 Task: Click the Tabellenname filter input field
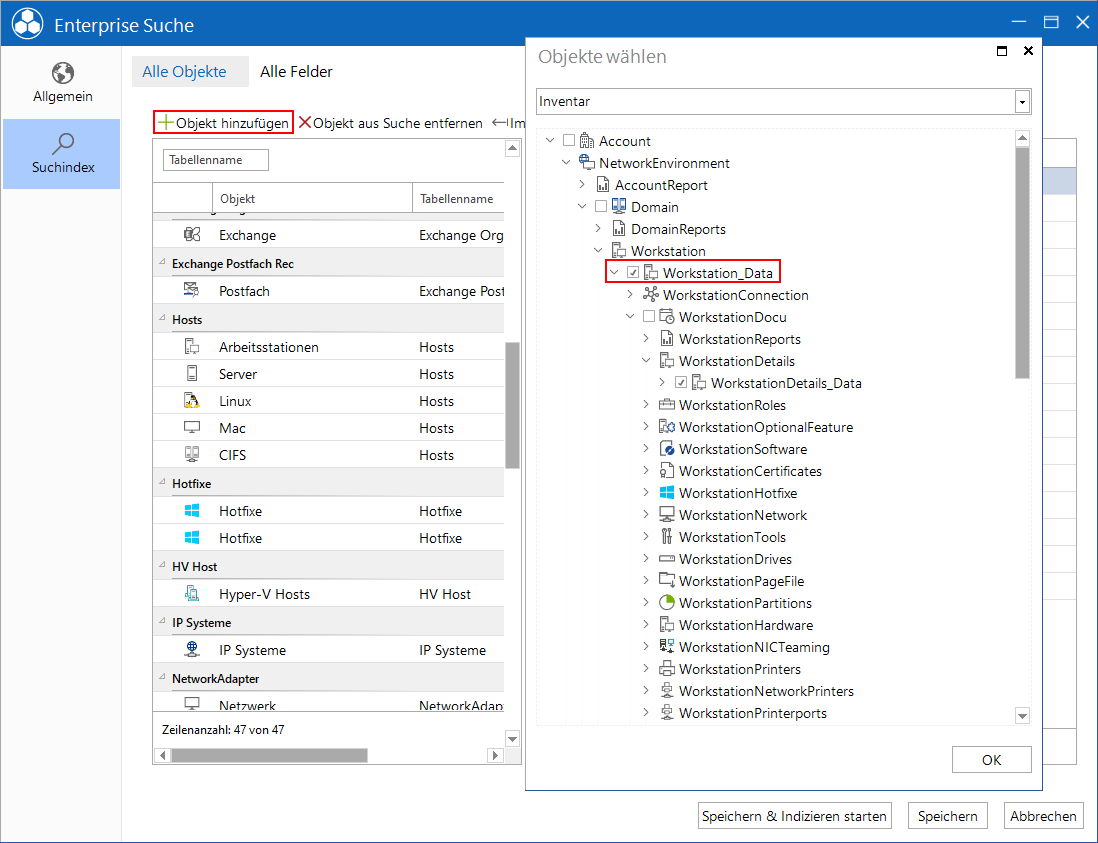(x=216, y=160)
